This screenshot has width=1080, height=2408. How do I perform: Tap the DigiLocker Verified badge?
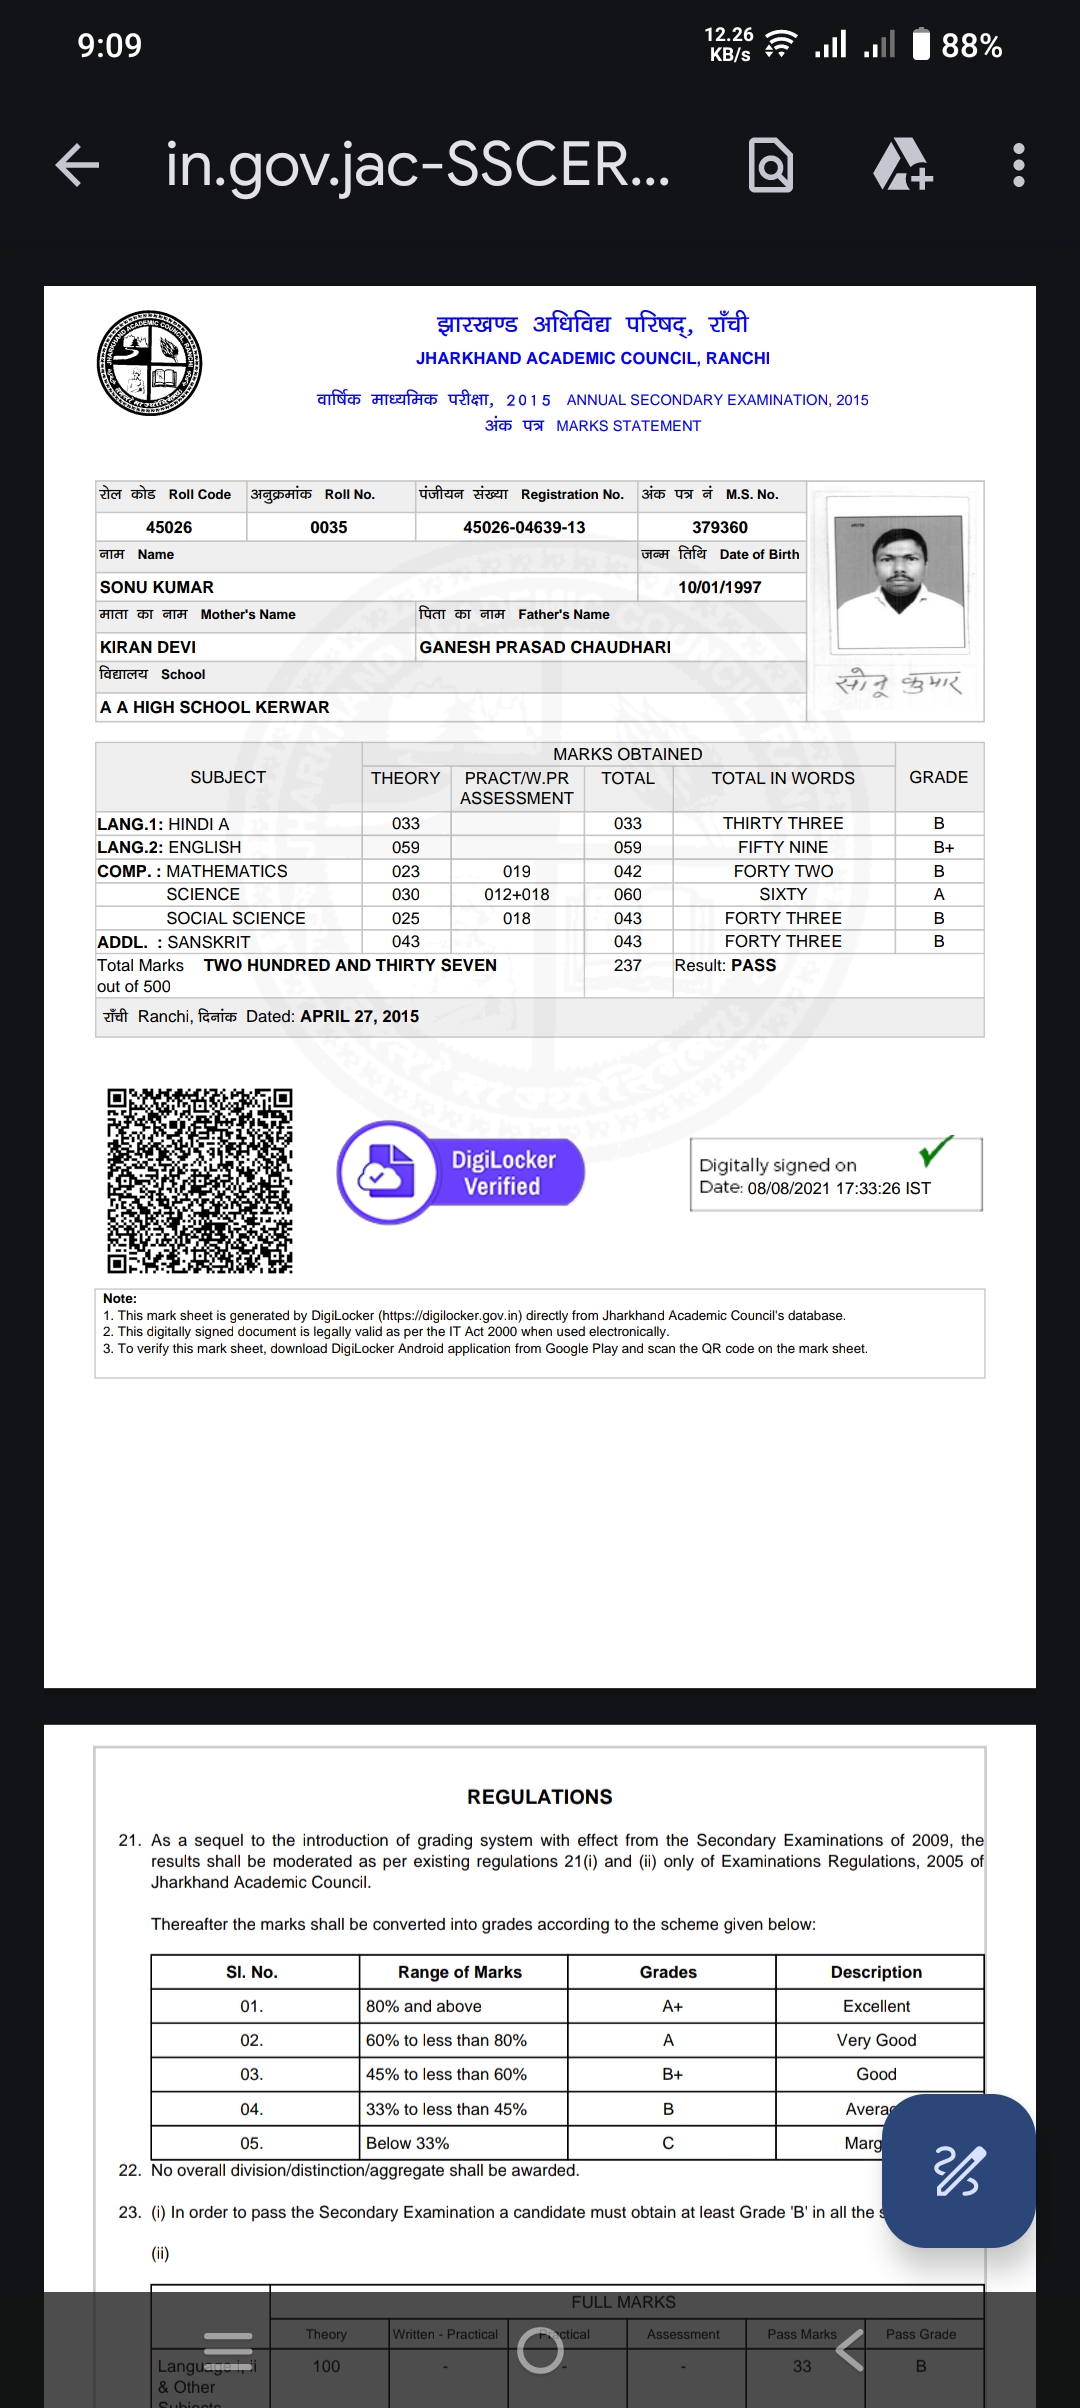click(x=461, y=1172)
